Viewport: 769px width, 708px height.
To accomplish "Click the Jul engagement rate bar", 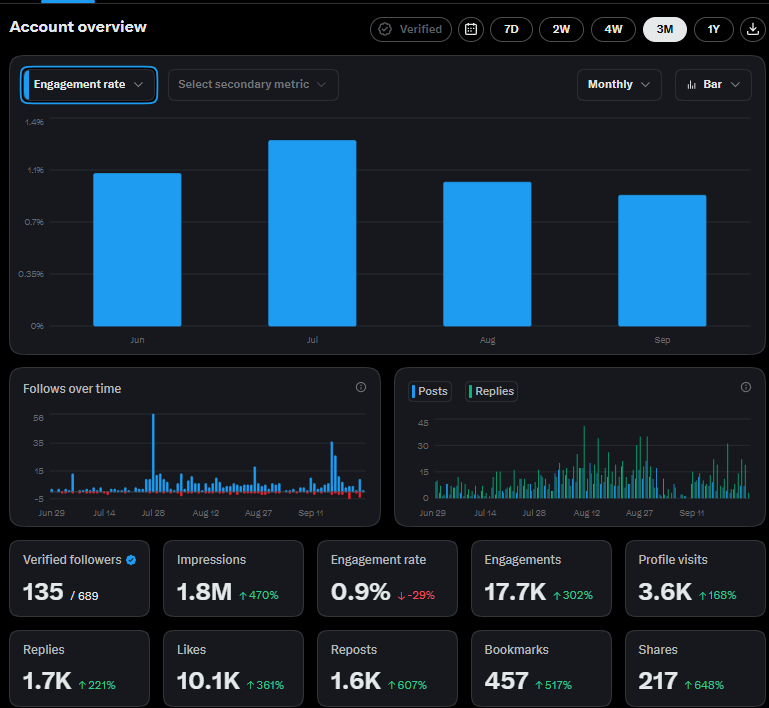I will (312, 233).
